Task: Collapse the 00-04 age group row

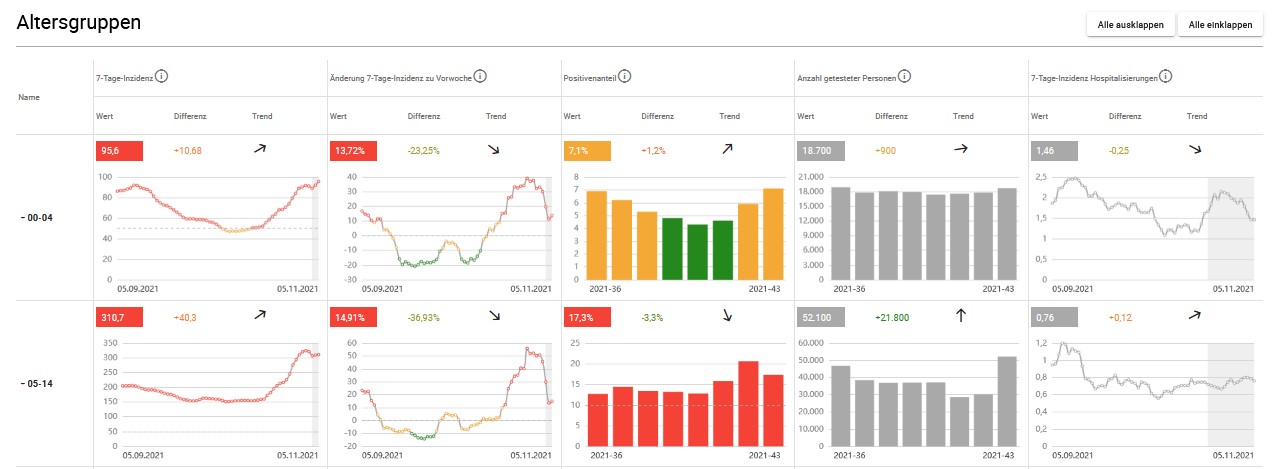Action: [36, 217]
